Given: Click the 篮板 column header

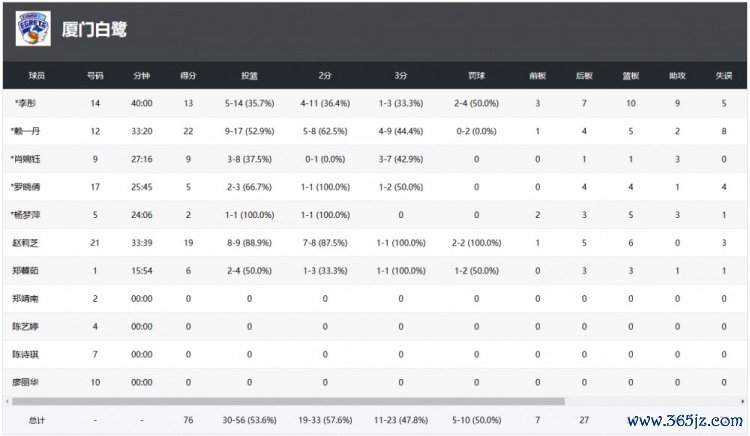Looking at the screenshot, I should click(x=630, y=75).
